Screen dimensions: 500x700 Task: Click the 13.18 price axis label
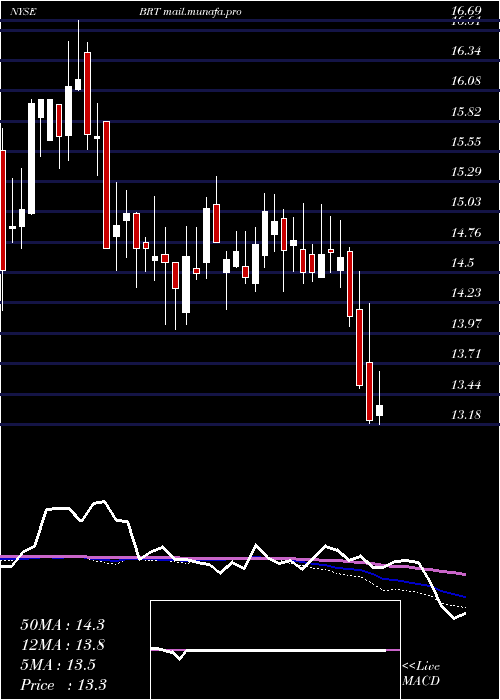click(x=467, y=415)
